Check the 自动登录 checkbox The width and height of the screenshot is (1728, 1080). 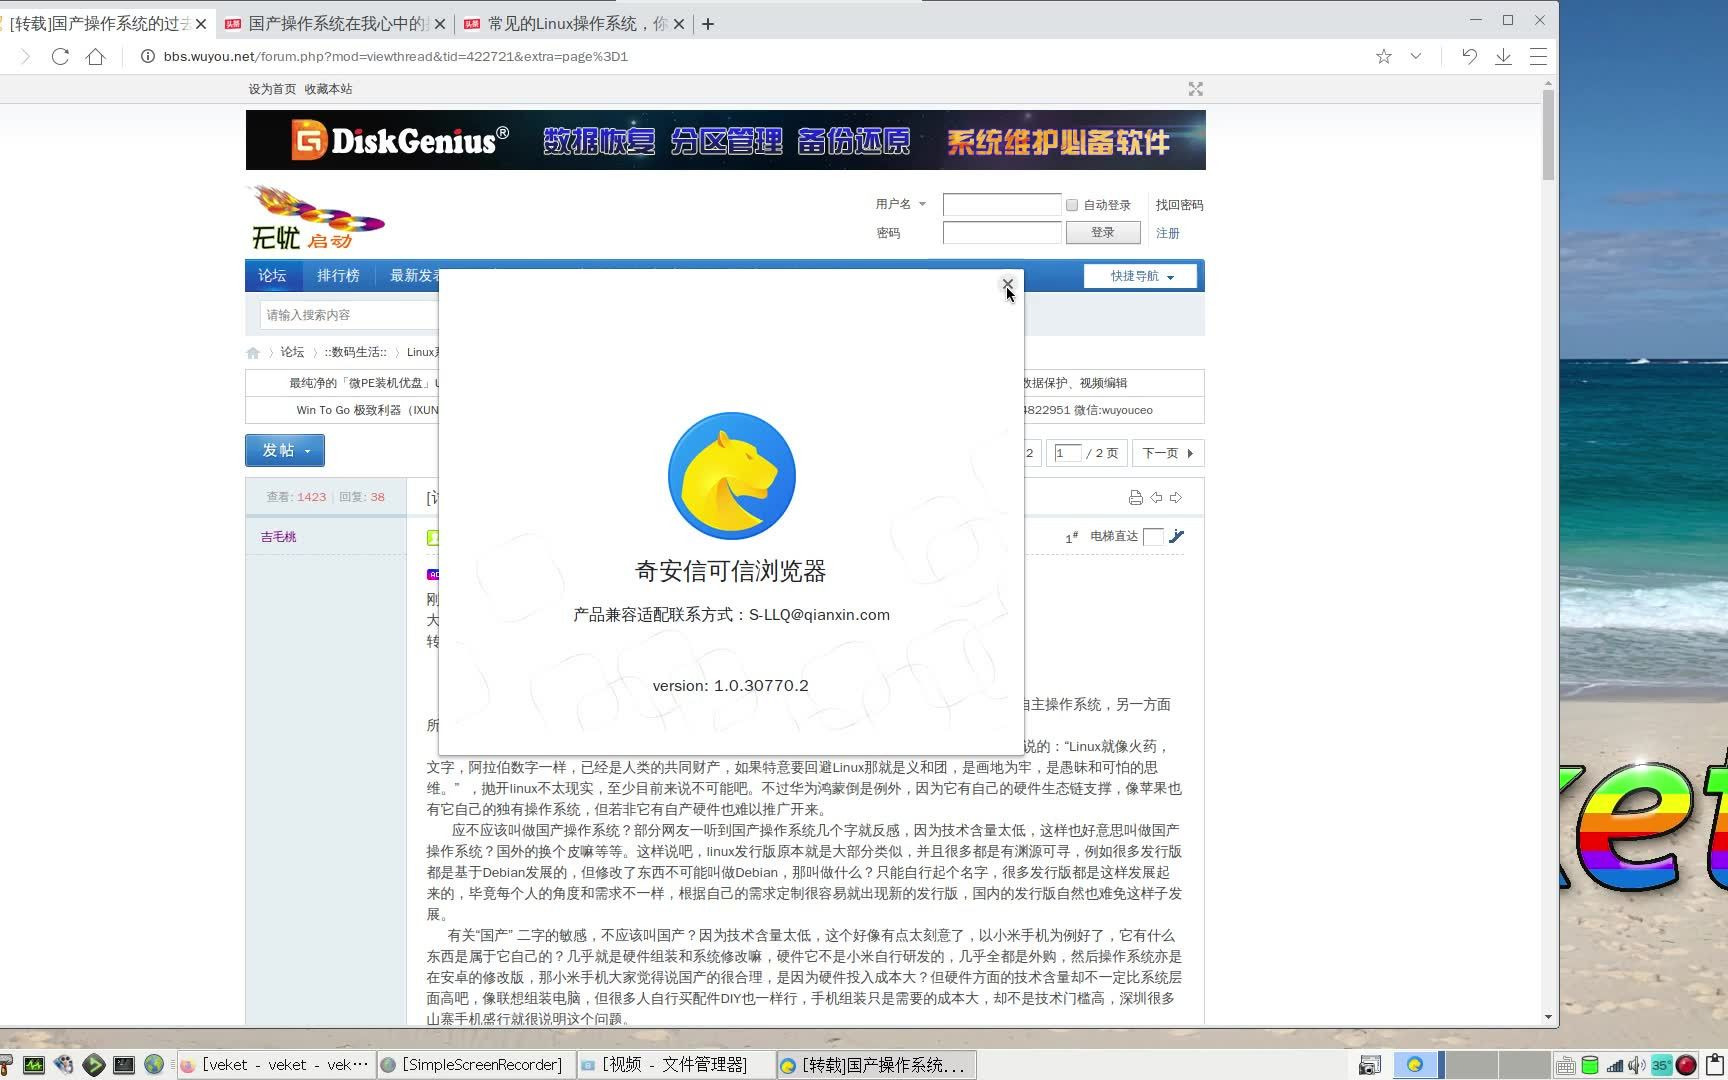coord(1072,205)
